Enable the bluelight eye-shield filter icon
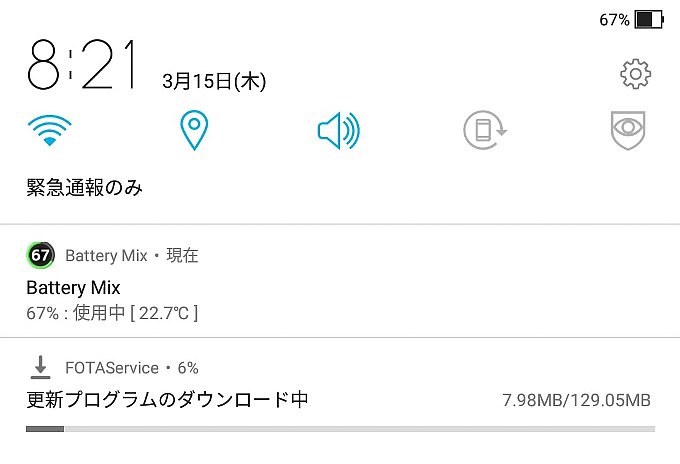This screenshot has height=464, width=680. (x=628, y=130)
